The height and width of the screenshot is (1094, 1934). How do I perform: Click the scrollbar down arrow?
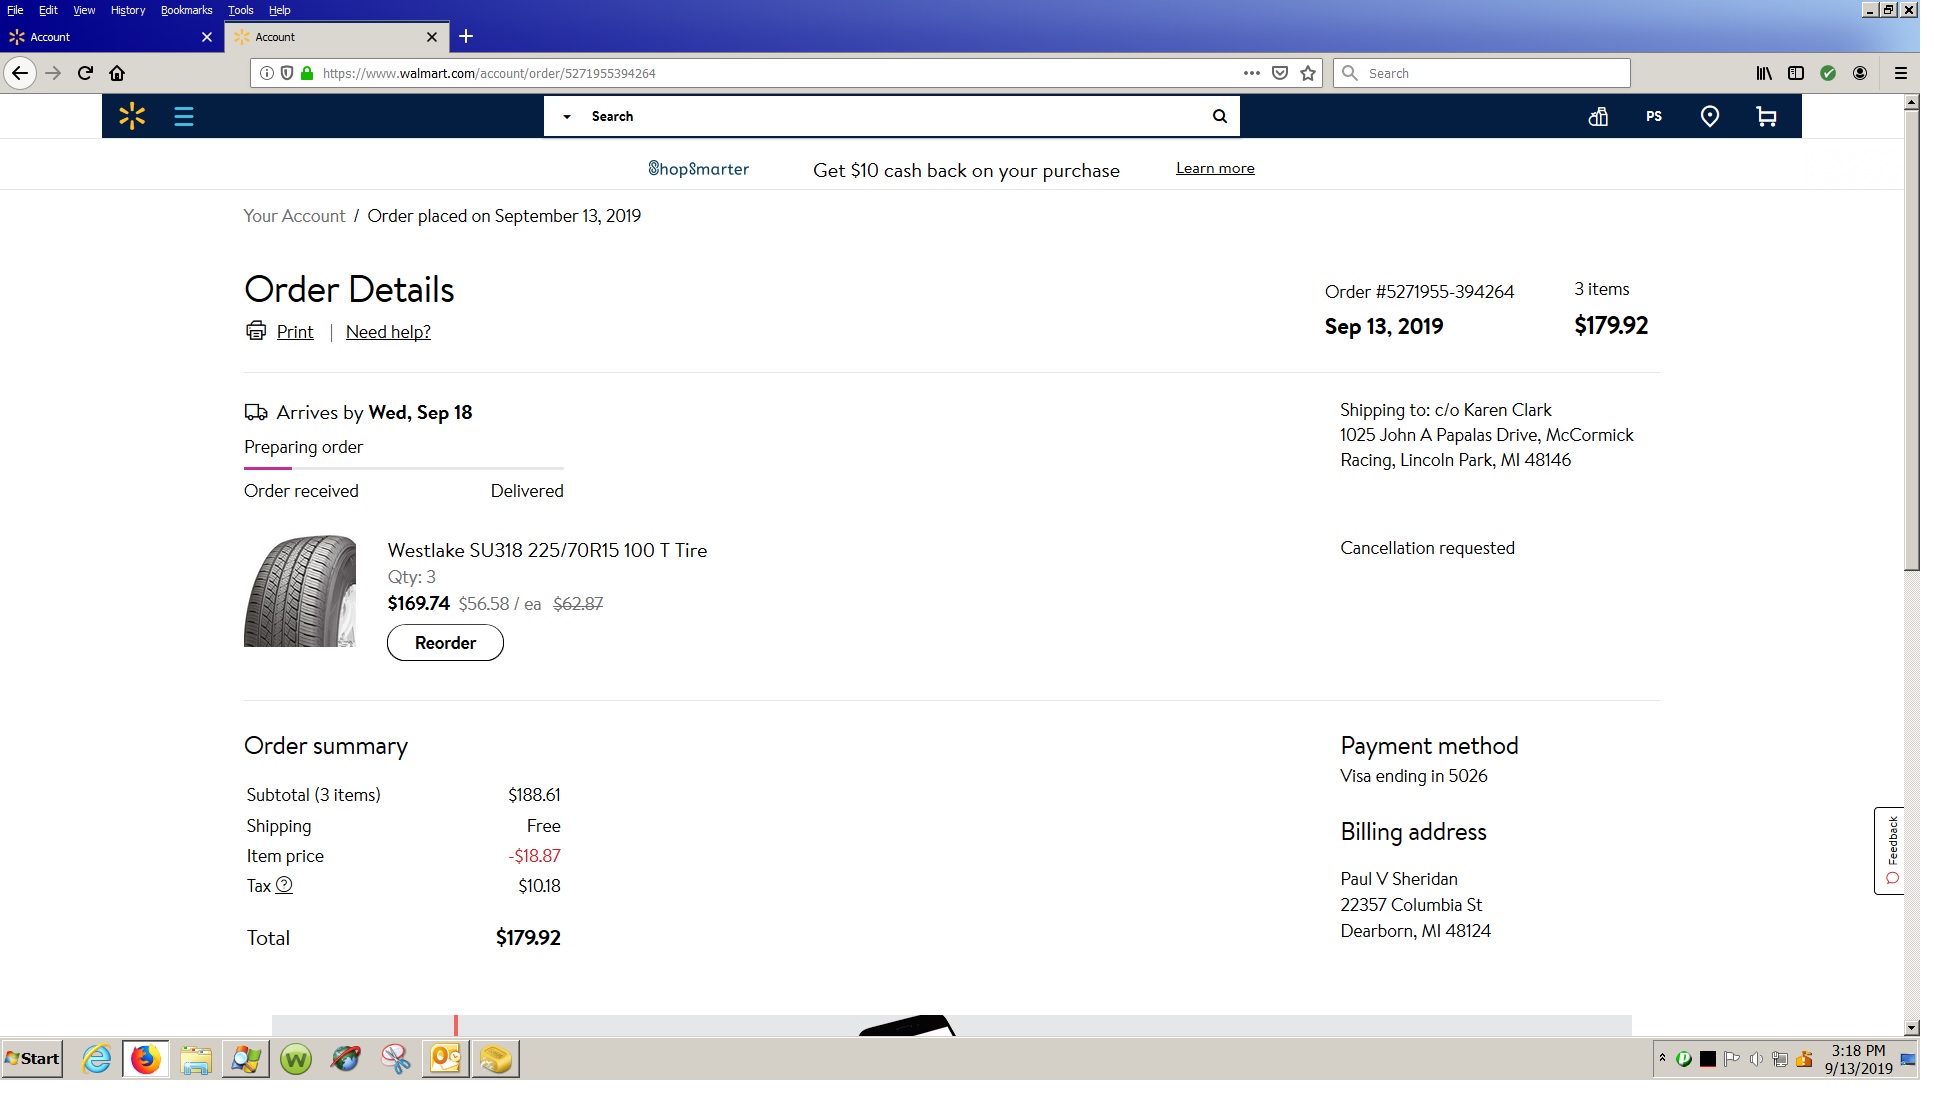[1911, 1028]
